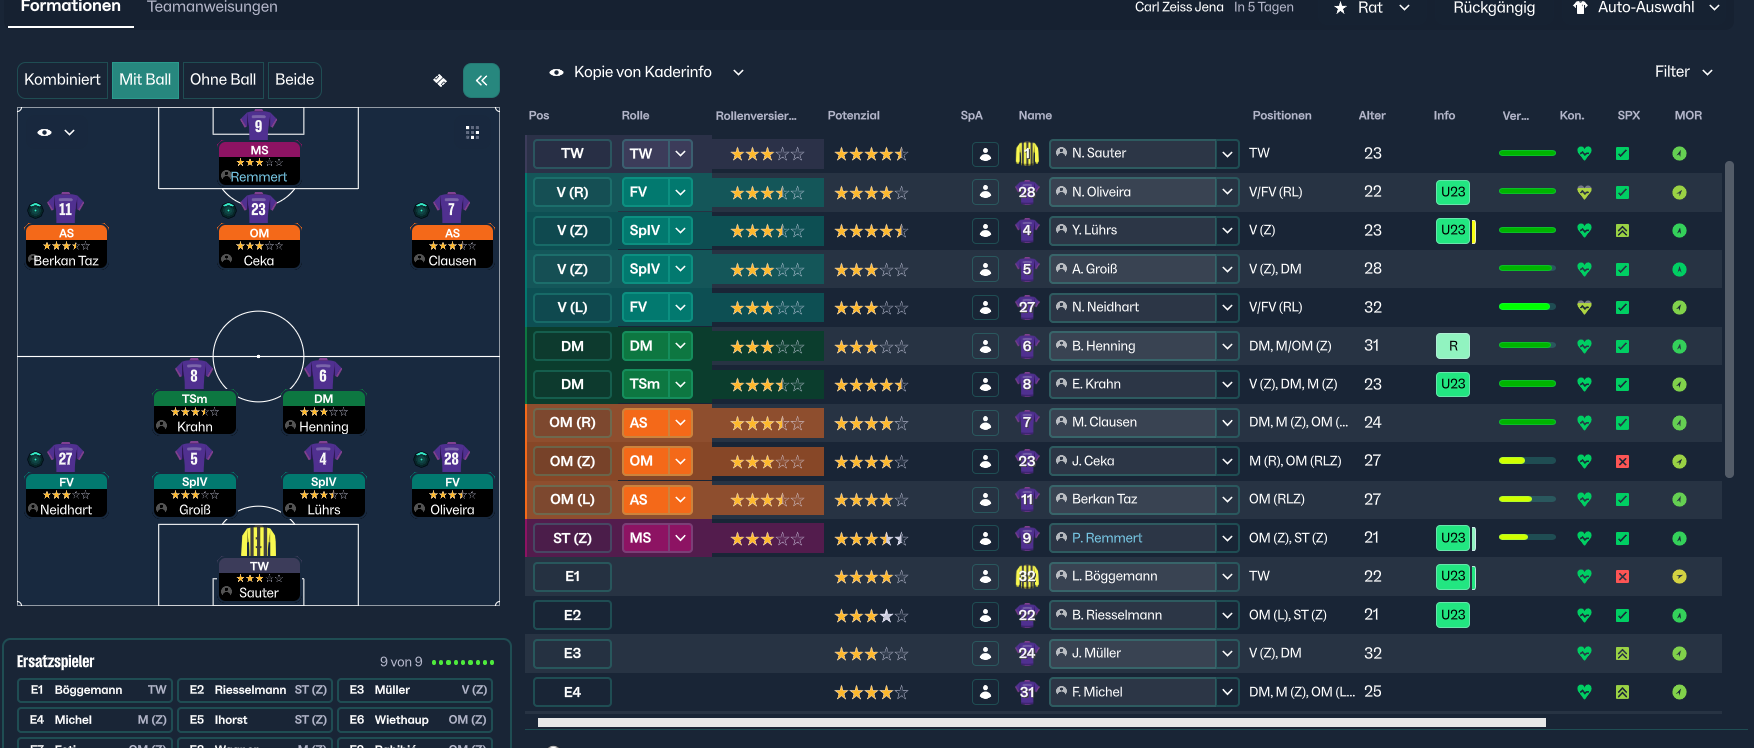Viewport: 1754px width, 748px height.
Task: Click the green heart icon for N. Sauter
Action: coord(1584,154)
